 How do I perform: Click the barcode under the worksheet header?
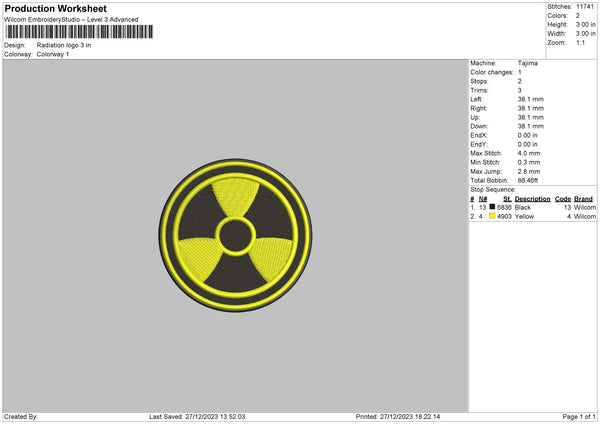coord(79,32)
